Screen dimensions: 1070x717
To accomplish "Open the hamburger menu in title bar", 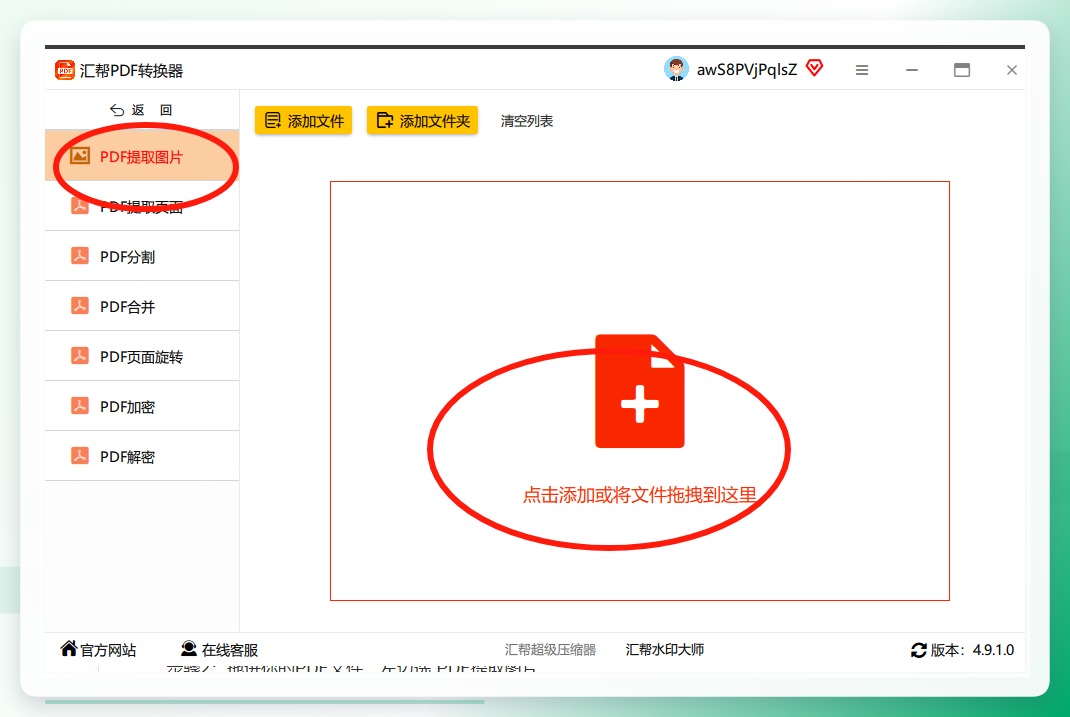I will 862,70.
